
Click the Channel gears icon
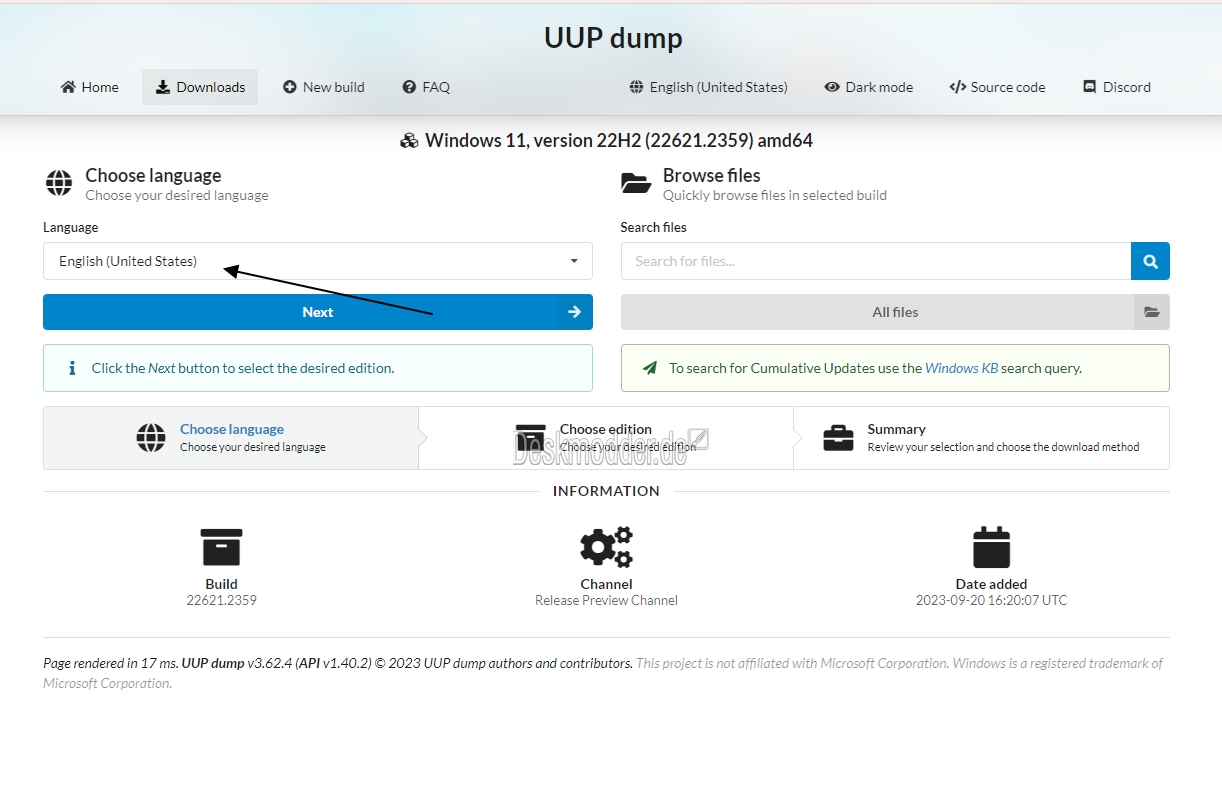click(606, 547)
